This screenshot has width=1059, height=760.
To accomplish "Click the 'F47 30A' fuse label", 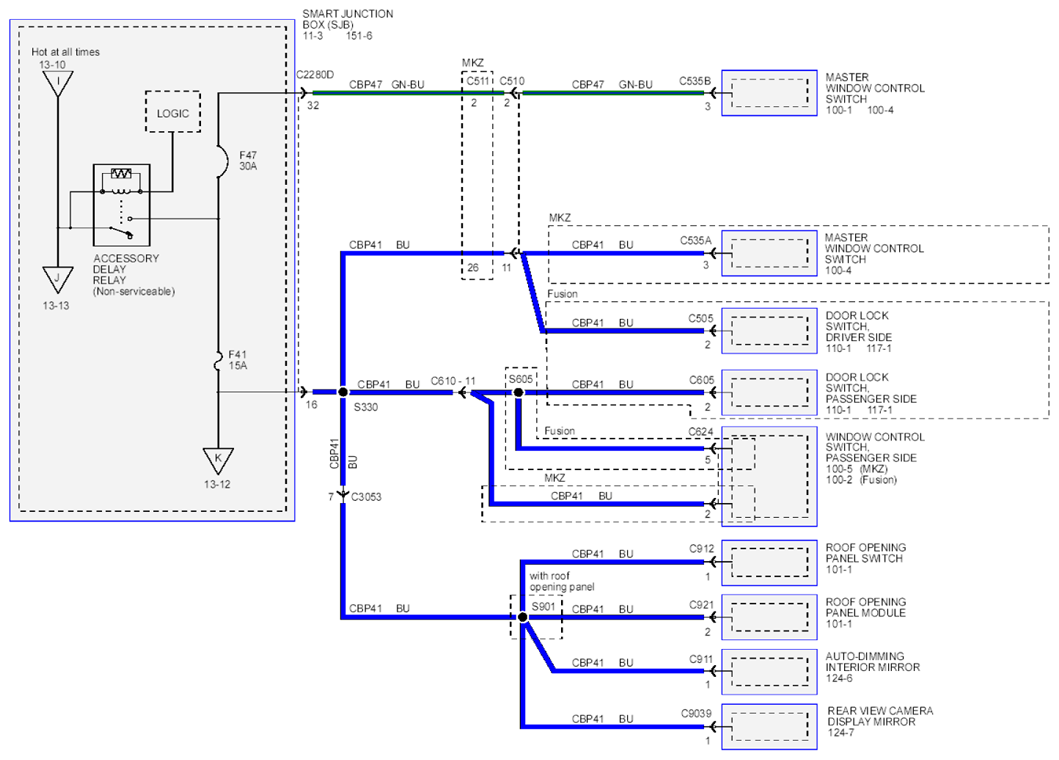I will click(248, 161).
